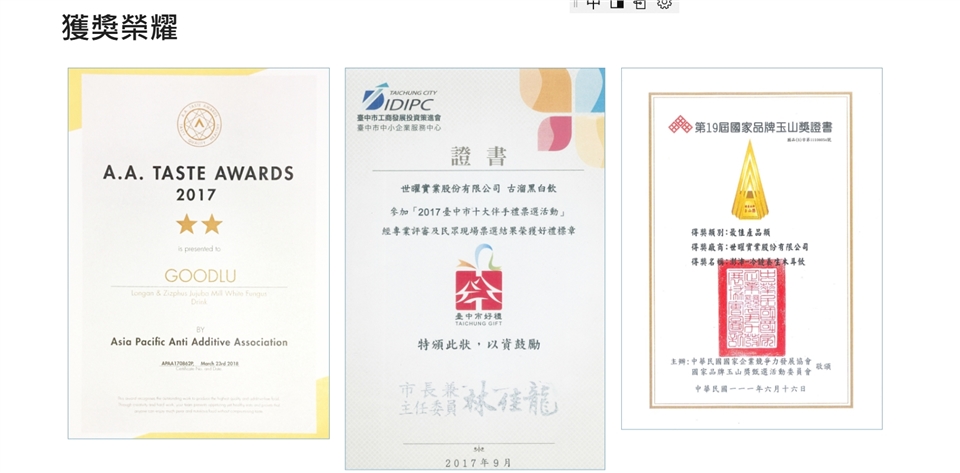The height and width of the screenshot is (473, 960).
Task: Open the Taichung City IDIPC certificate image
Action: [x=474, y=268]
